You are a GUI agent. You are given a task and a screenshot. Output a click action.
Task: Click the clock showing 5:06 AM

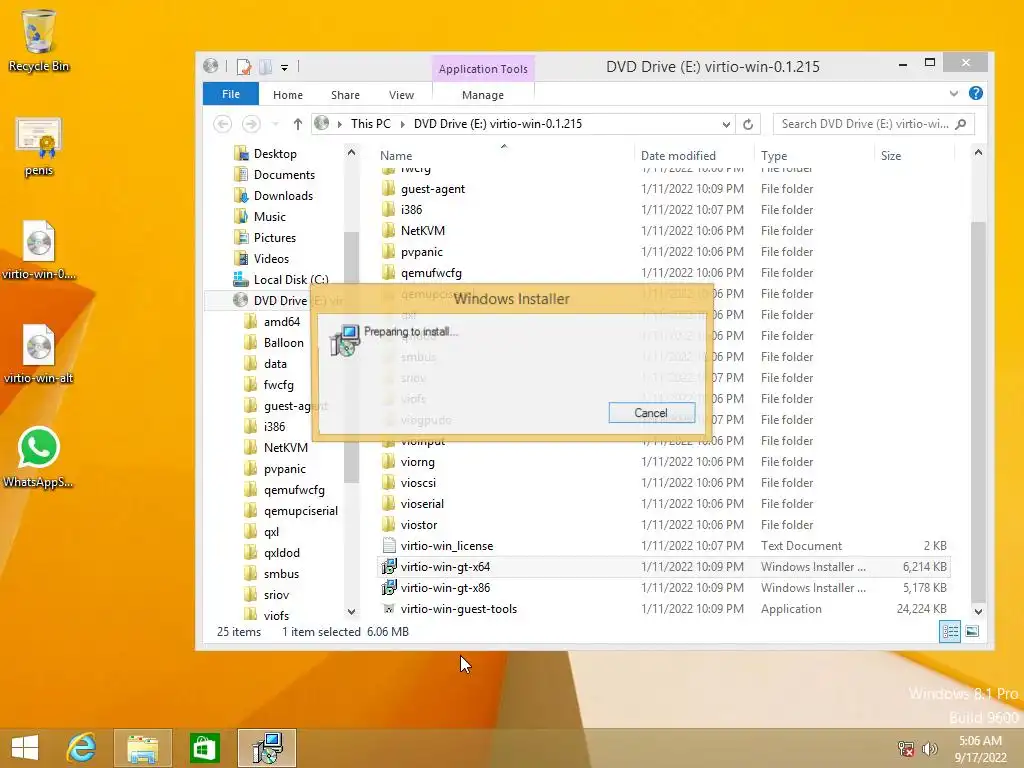(x=980, y=741)
